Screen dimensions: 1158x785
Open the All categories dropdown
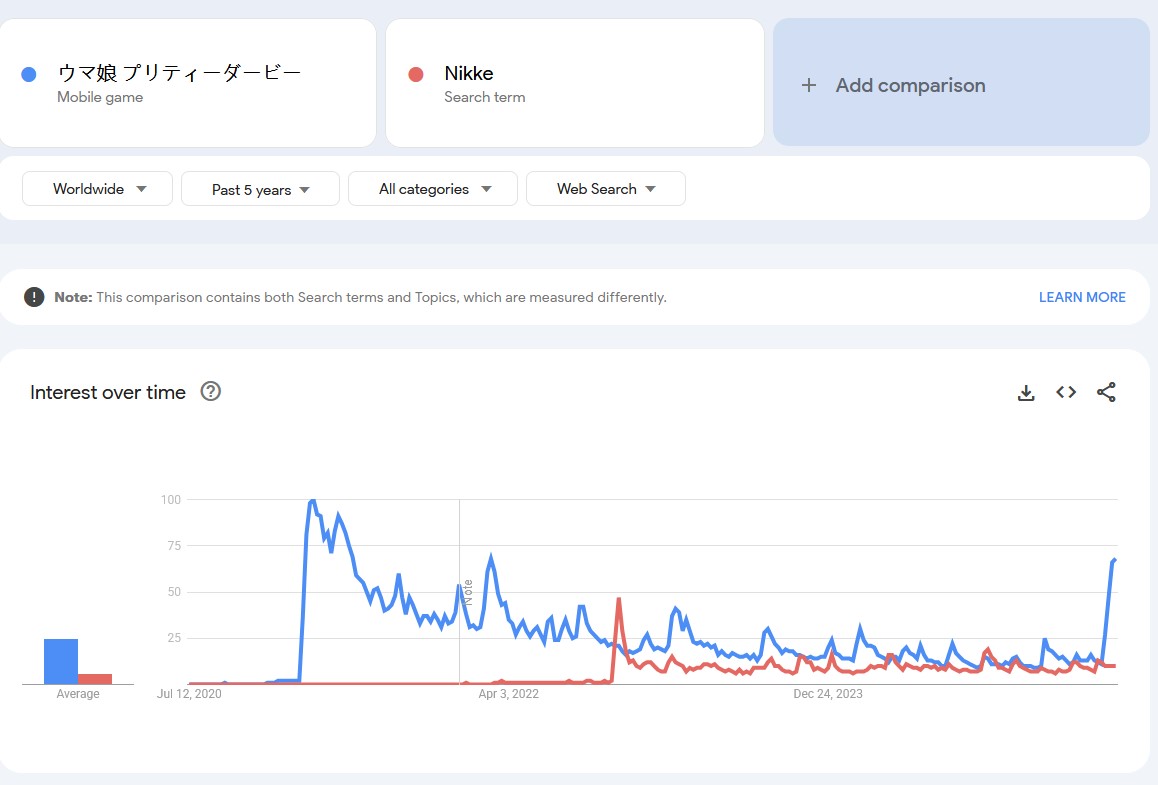(433, 189)
